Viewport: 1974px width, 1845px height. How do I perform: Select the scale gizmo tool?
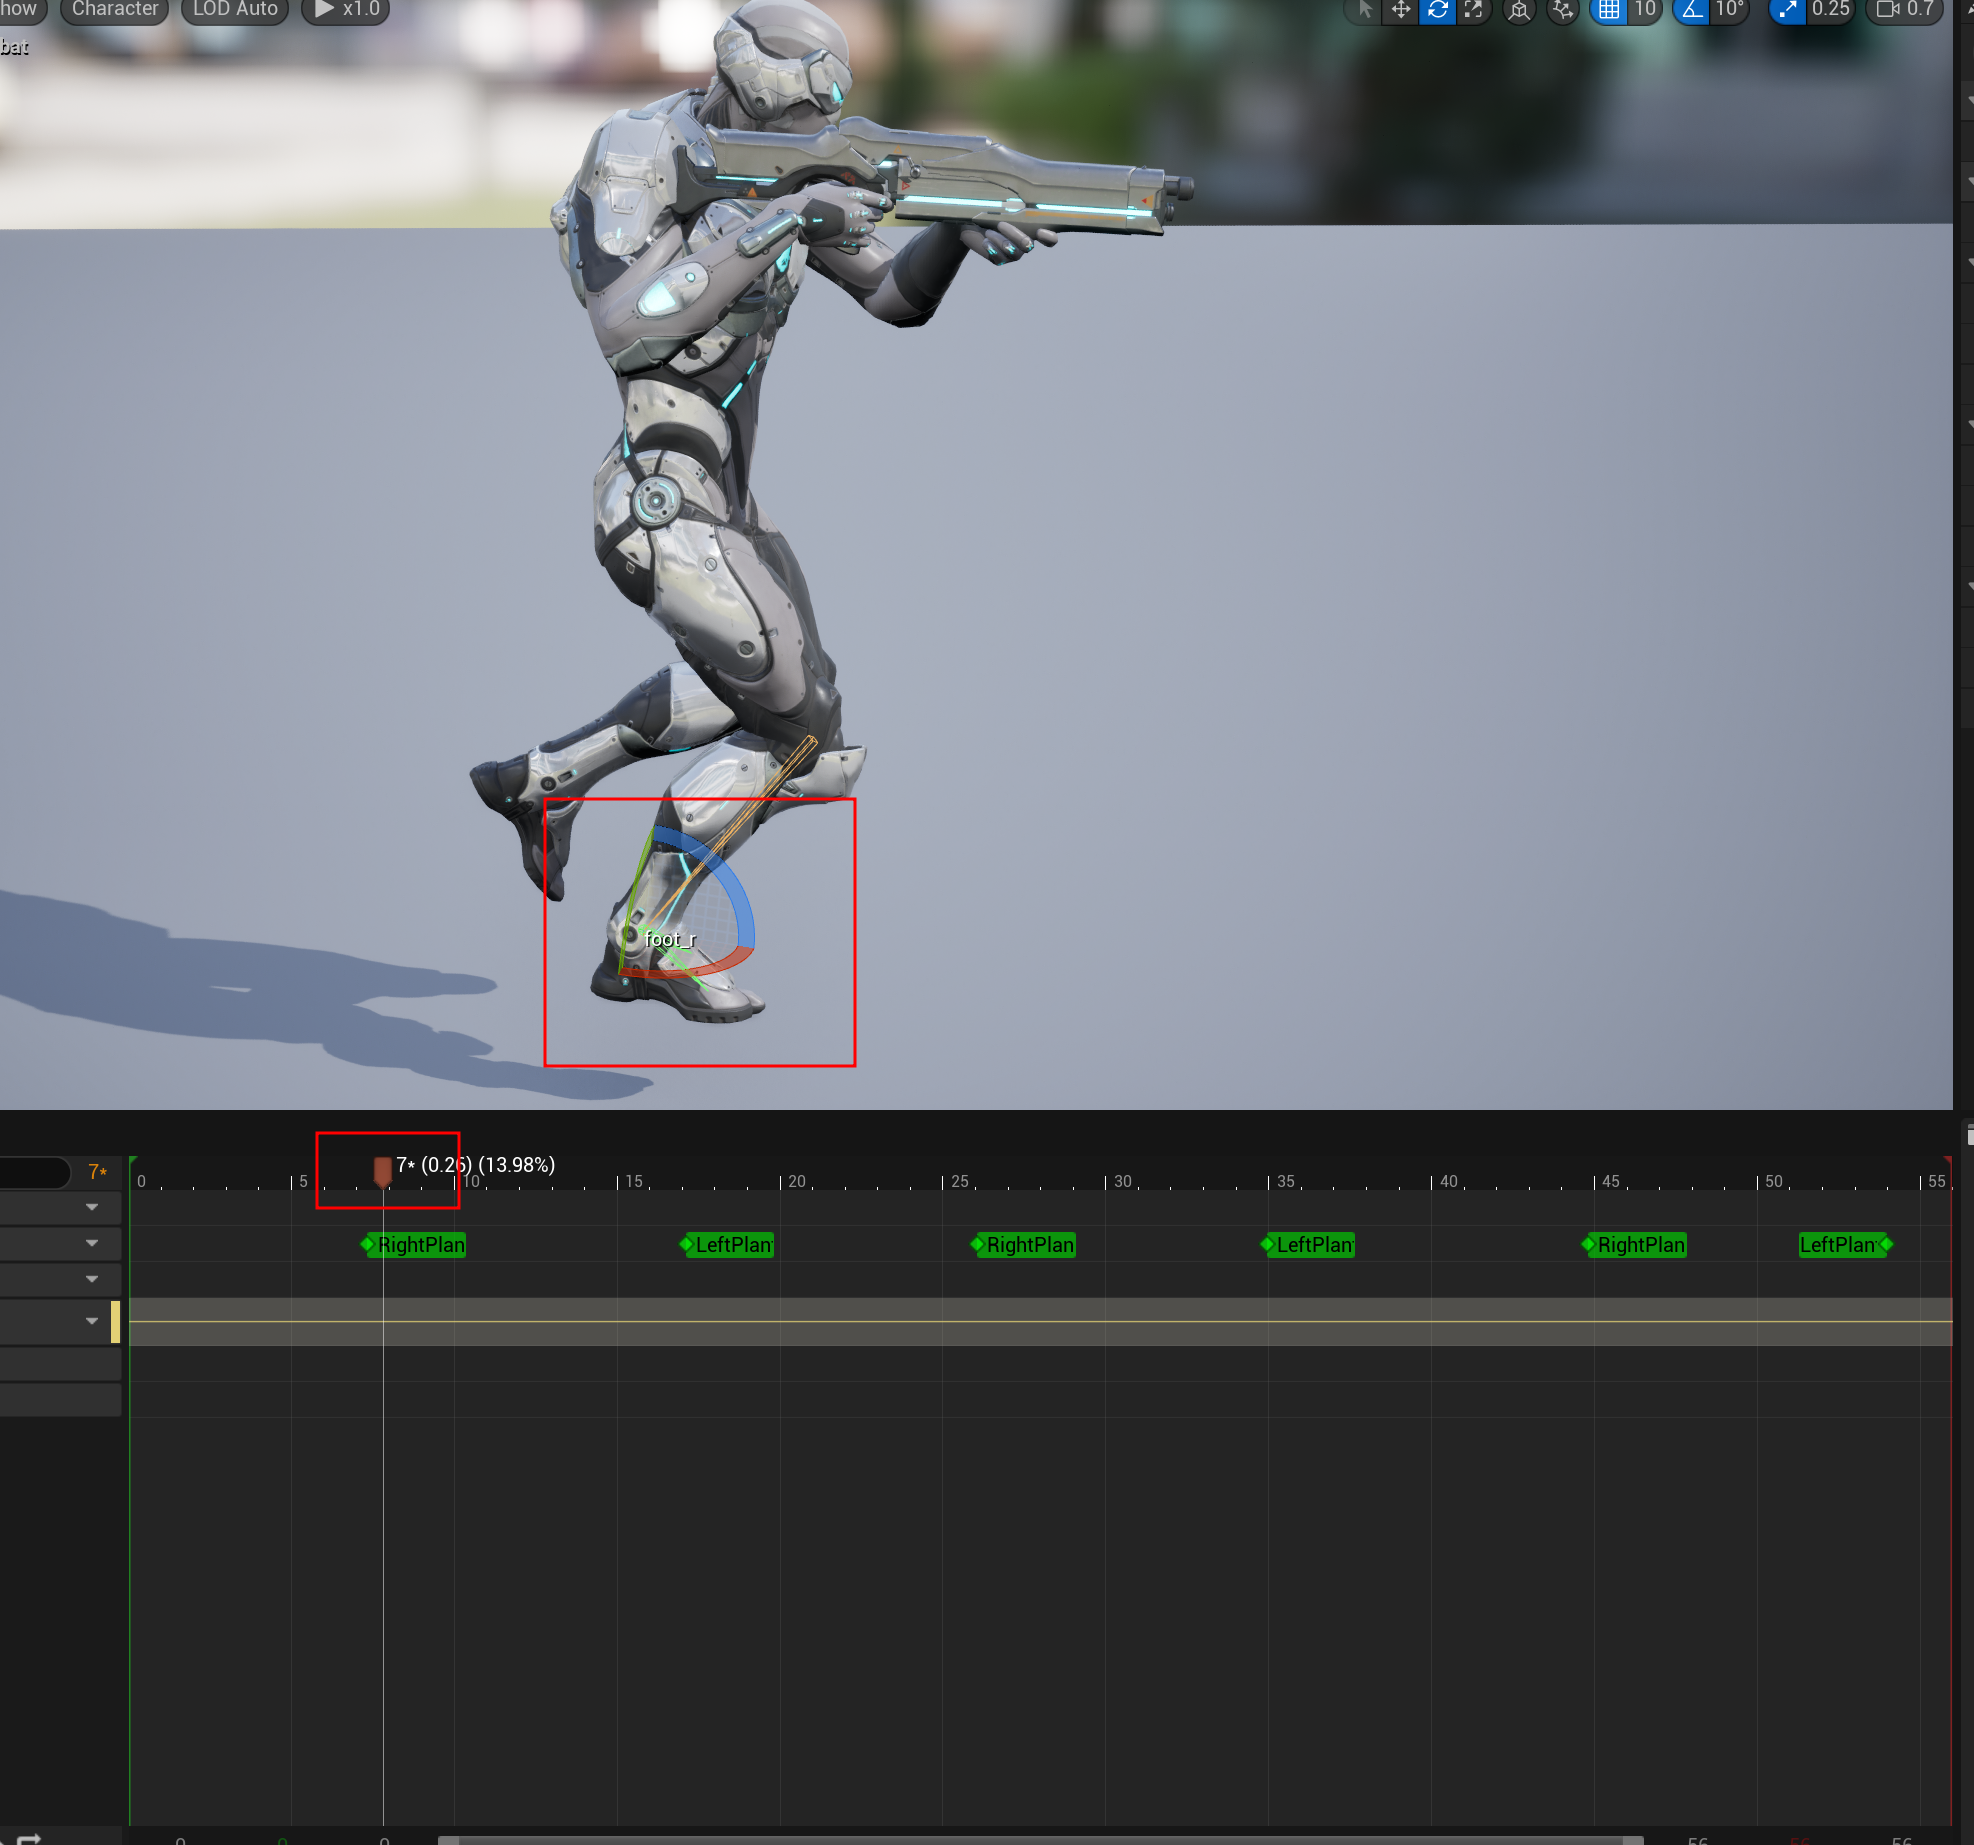point(1473,10)
